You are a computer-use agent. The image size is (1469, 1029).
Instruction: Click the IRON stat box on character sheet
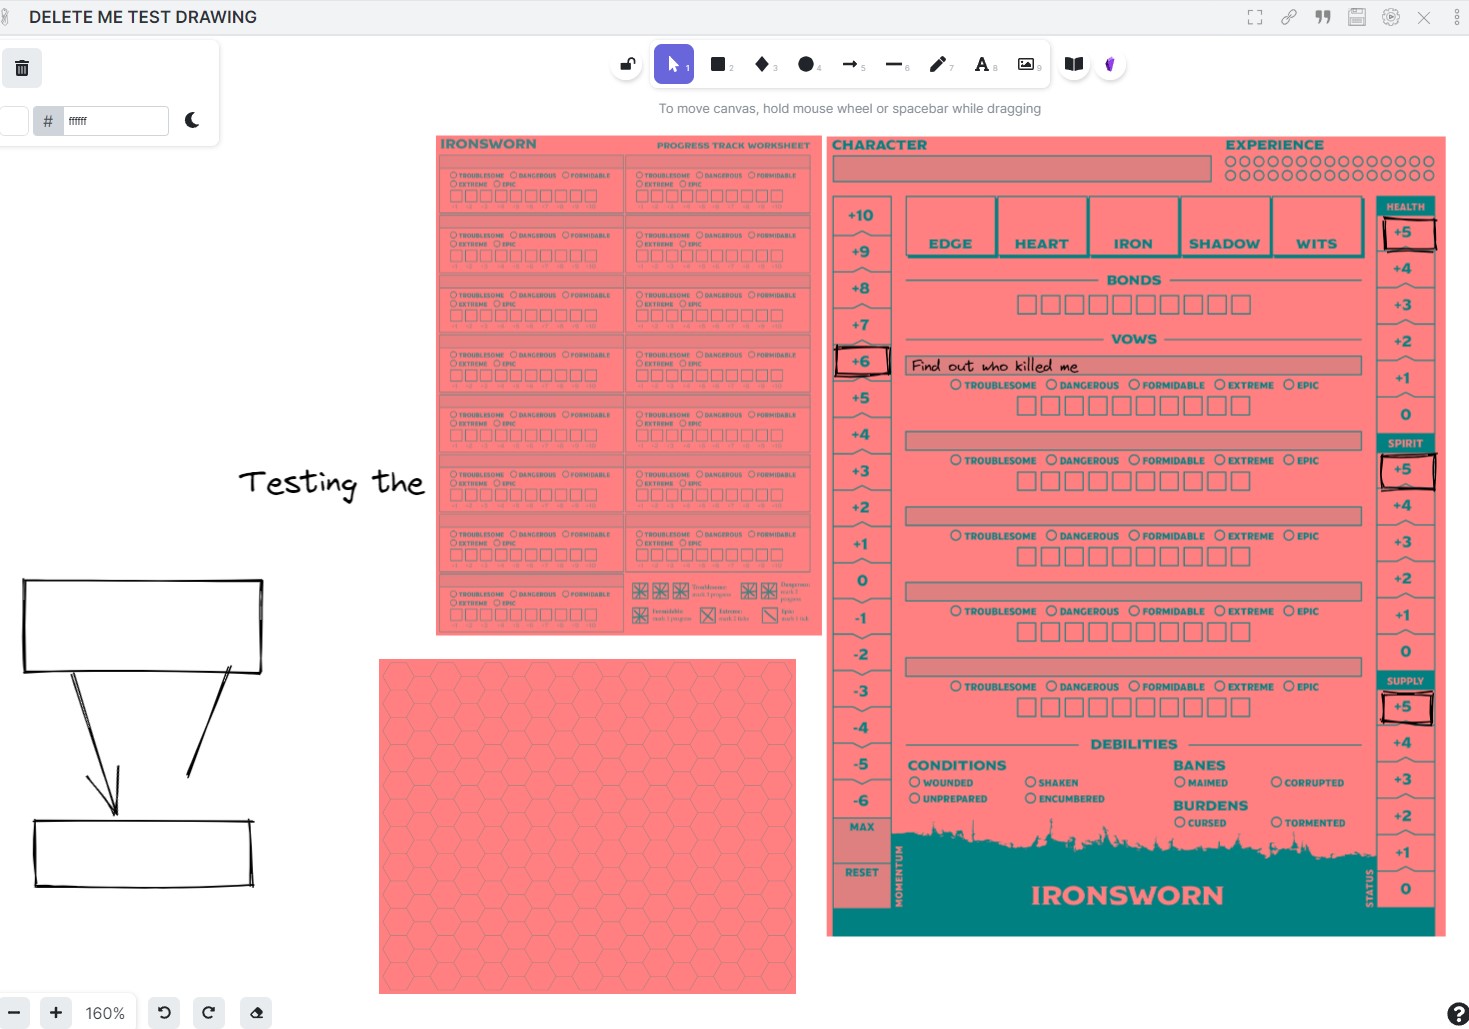(1134, 227)
